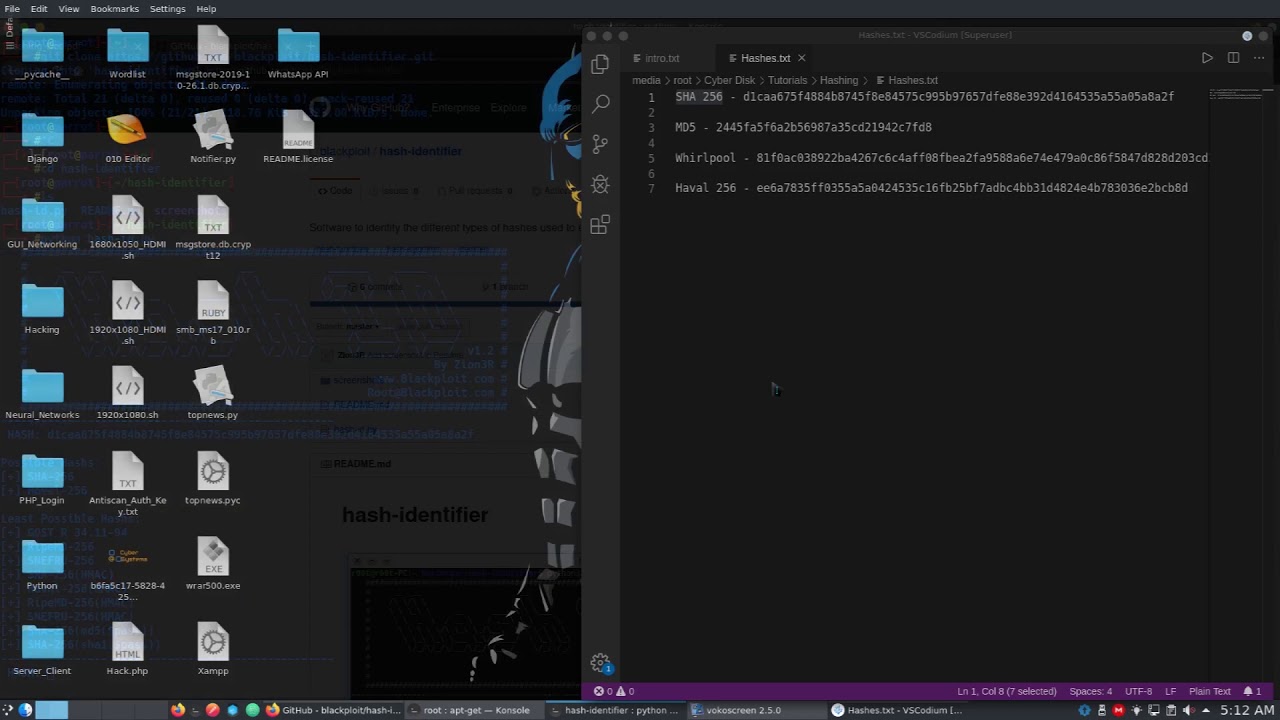Select the Neural_Networks folder icon

coord(42,395)
